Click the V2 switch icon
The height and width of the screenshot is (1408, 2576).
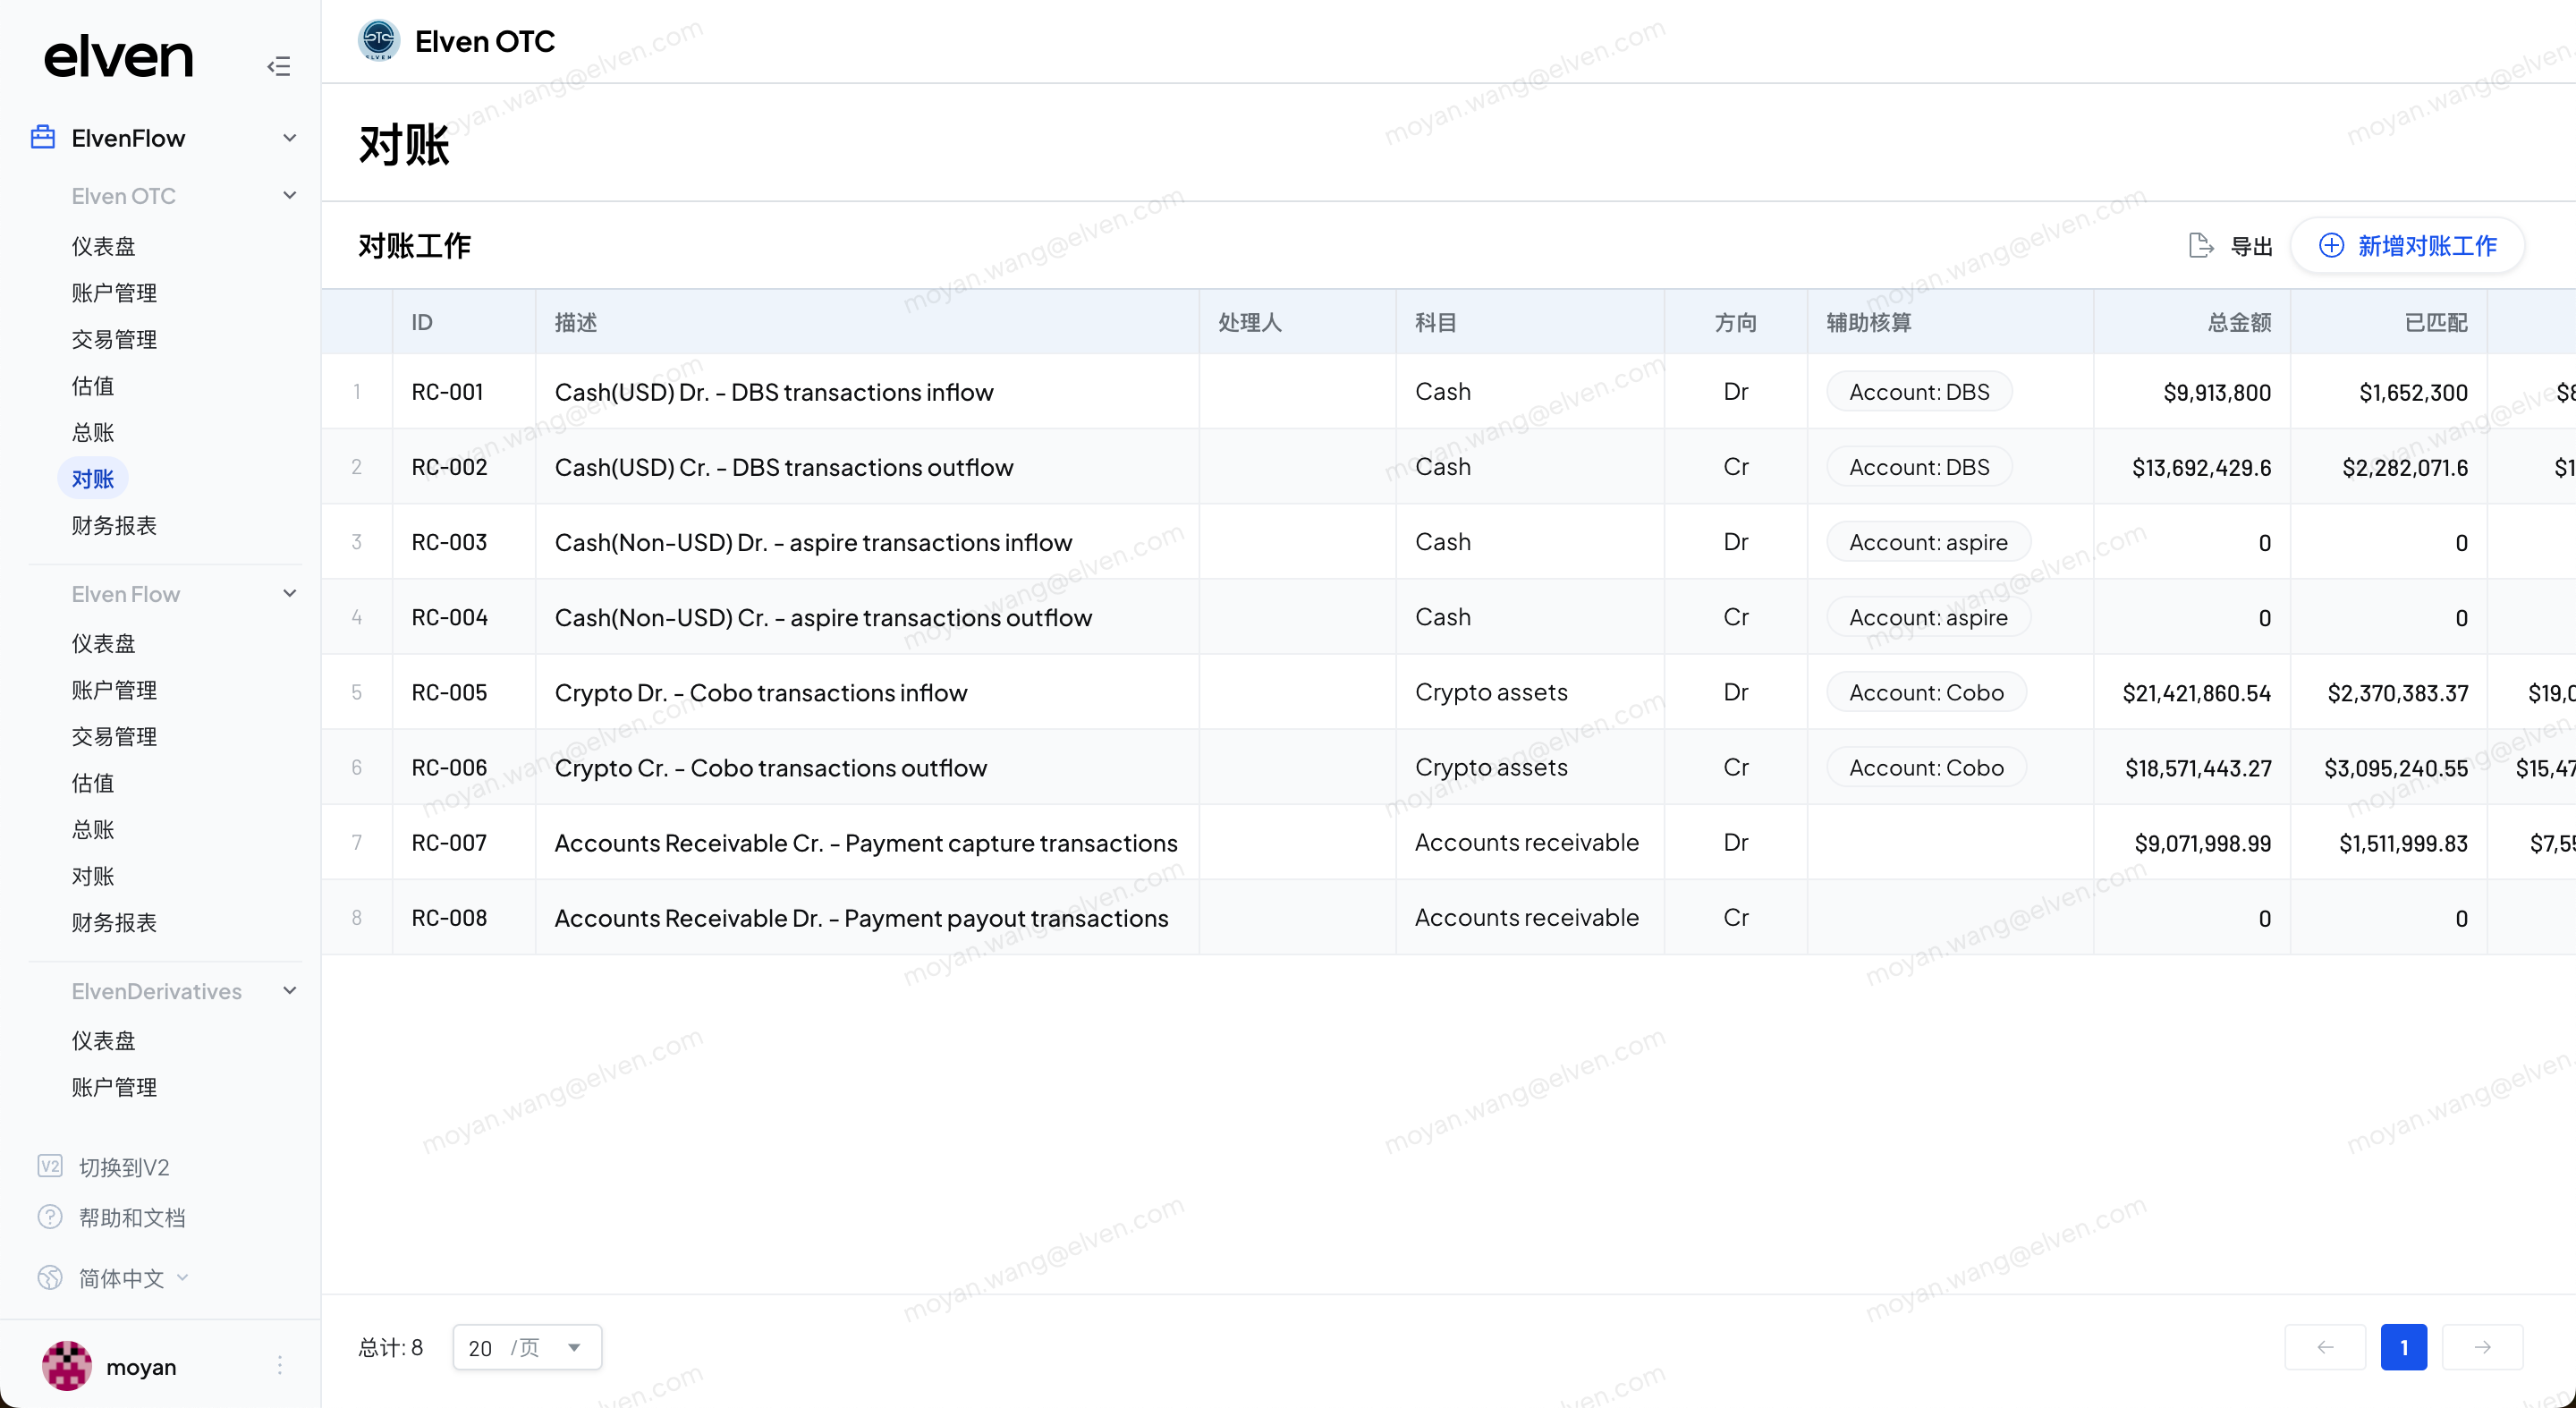[x=50, y=1166]
